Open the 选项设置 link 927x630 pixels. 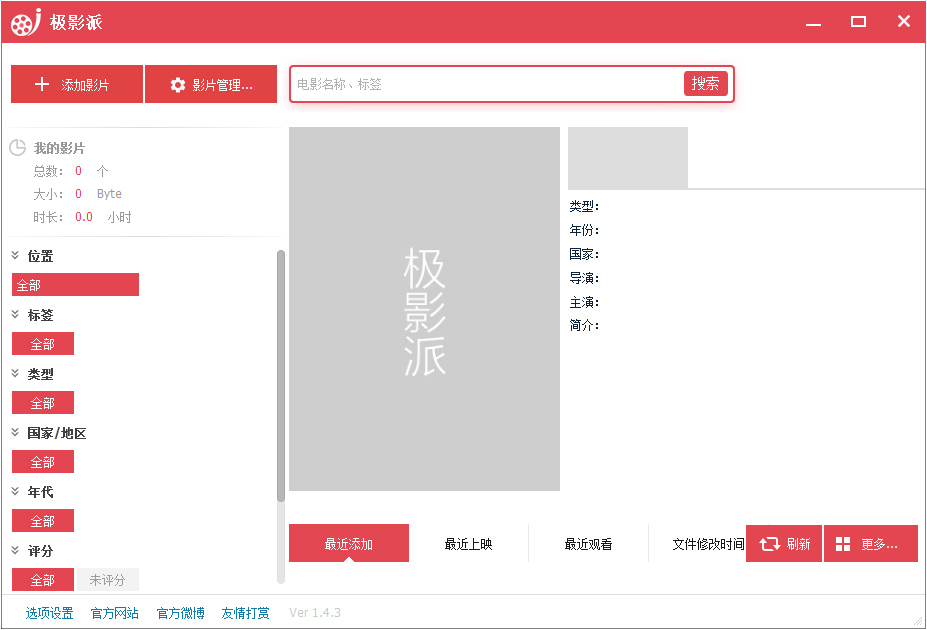click(x=50, y=613)
